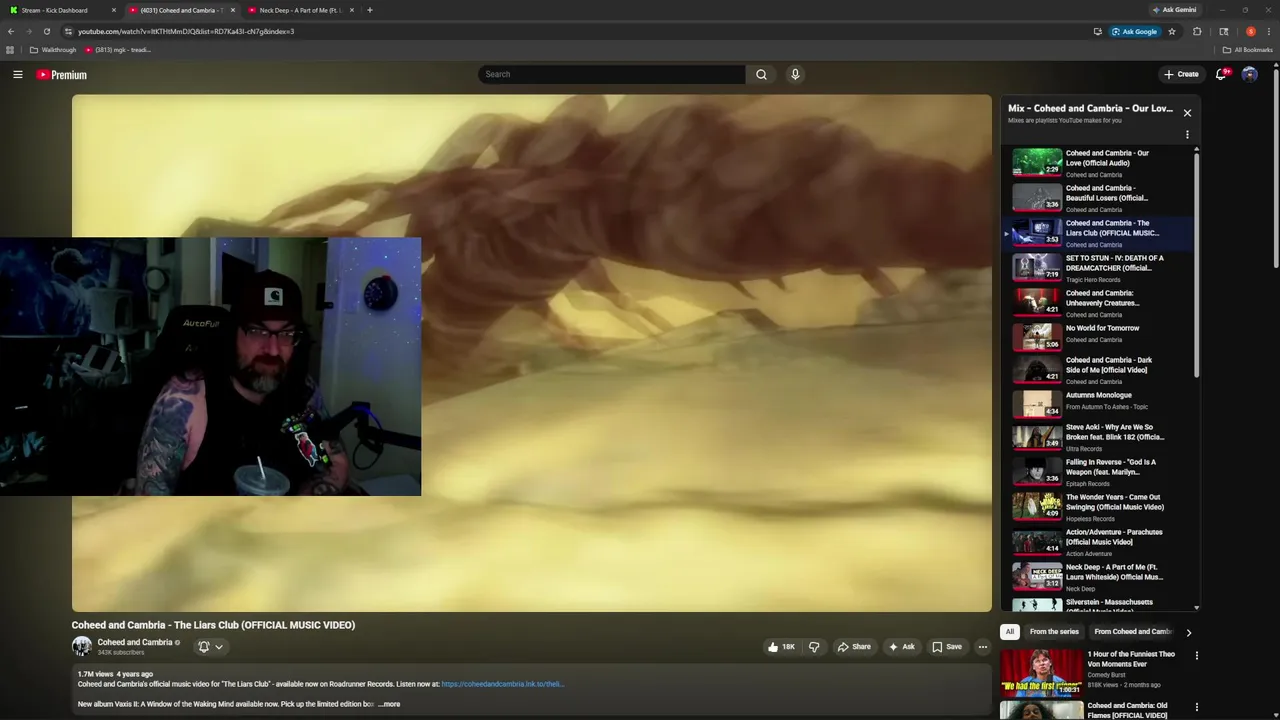Click the browser address bar URL

tap(186, 31)
